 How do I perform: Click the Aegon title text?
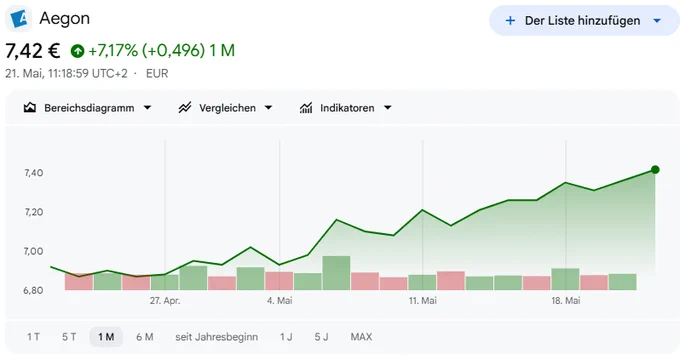point(65,19)
